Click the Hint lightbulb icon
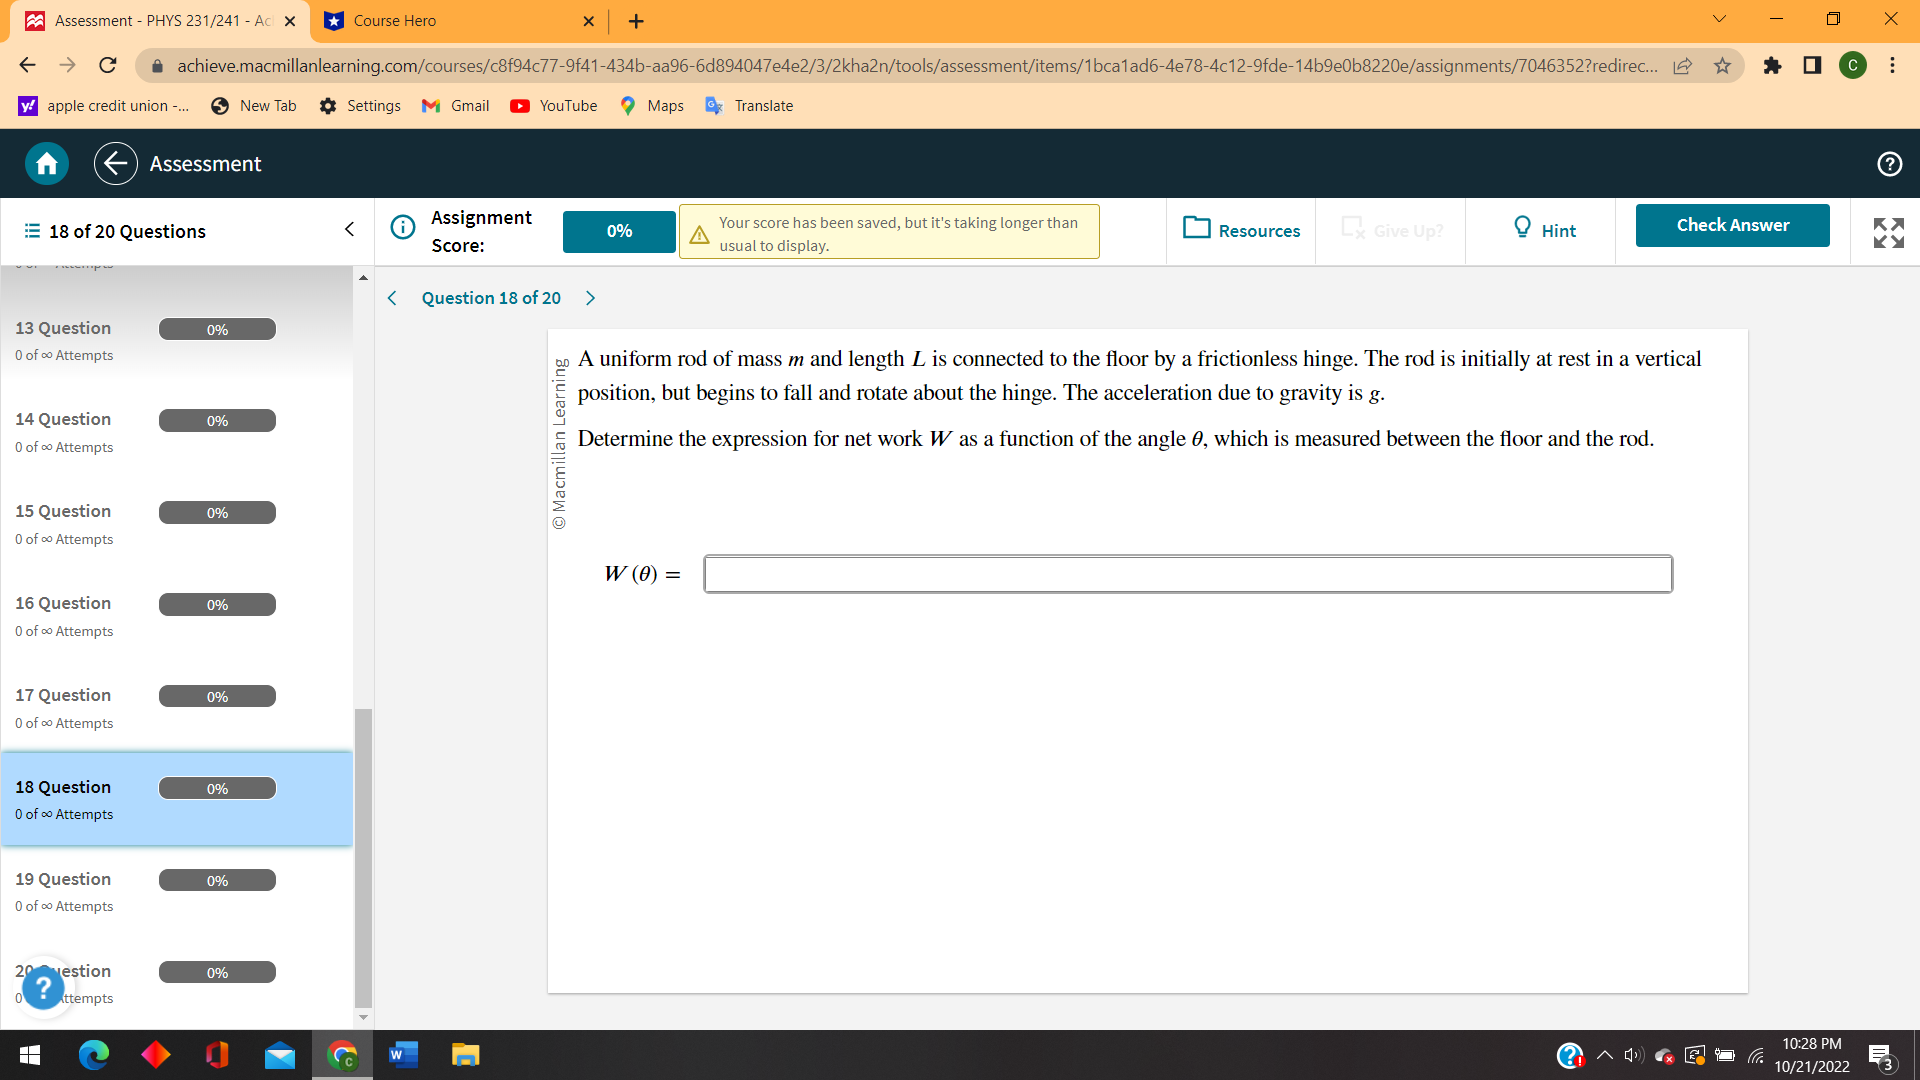The image size is (1920, 1080). point(1522,229)
